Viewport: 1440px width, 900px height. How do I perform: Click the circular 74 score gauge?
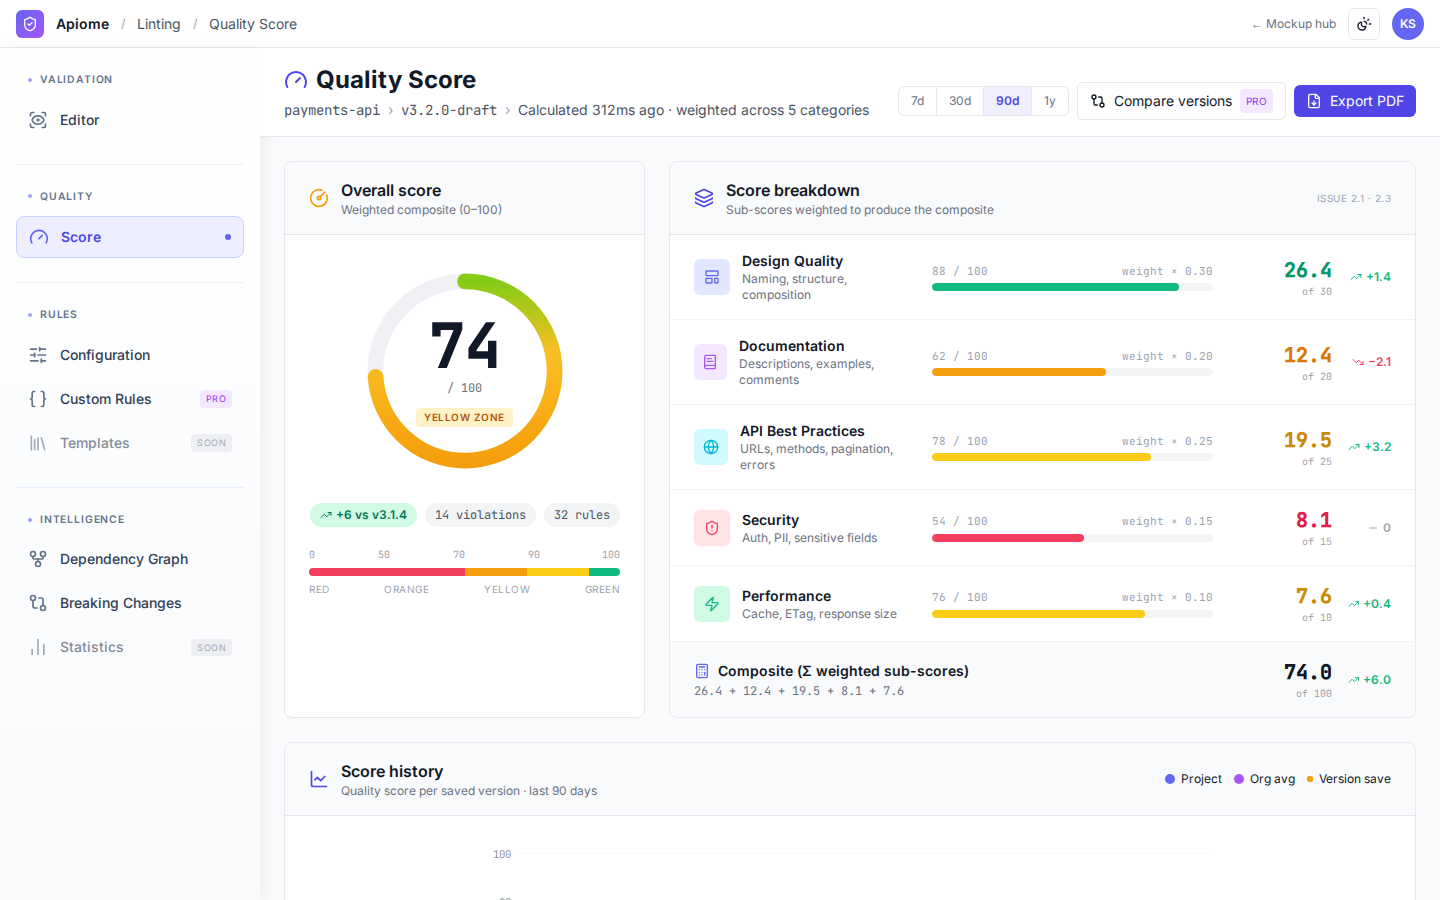pyautogui.click(x=465, y=371)
